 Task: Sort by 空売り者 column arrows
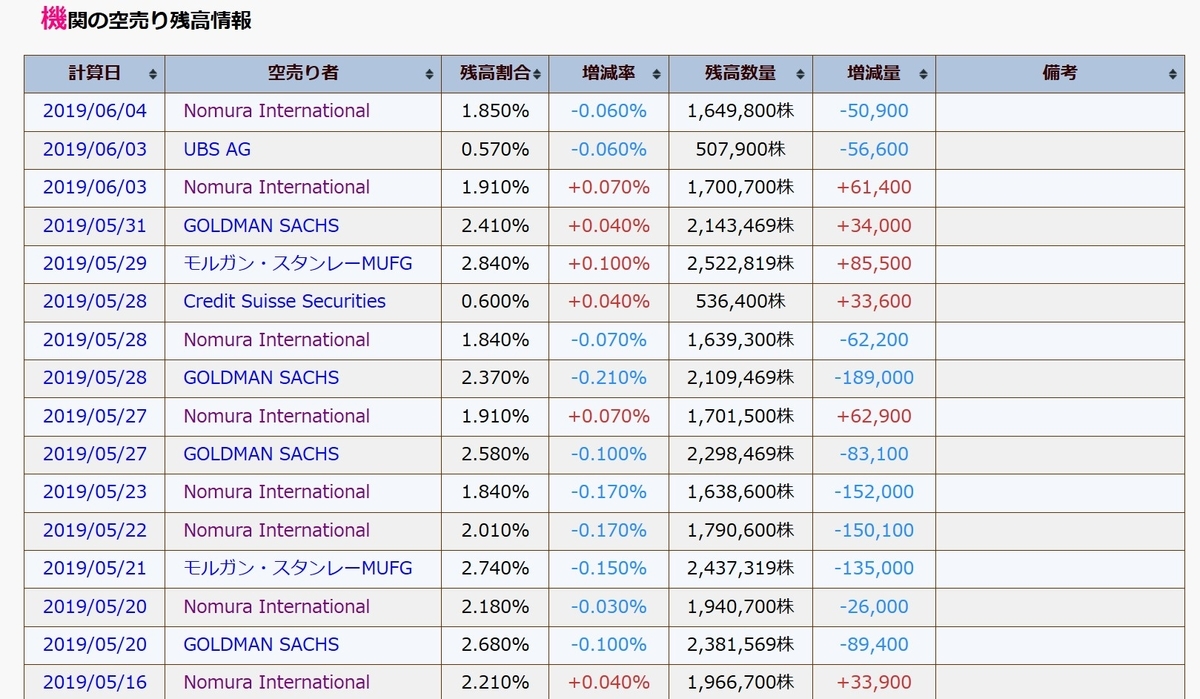click(x=429, y=74)
